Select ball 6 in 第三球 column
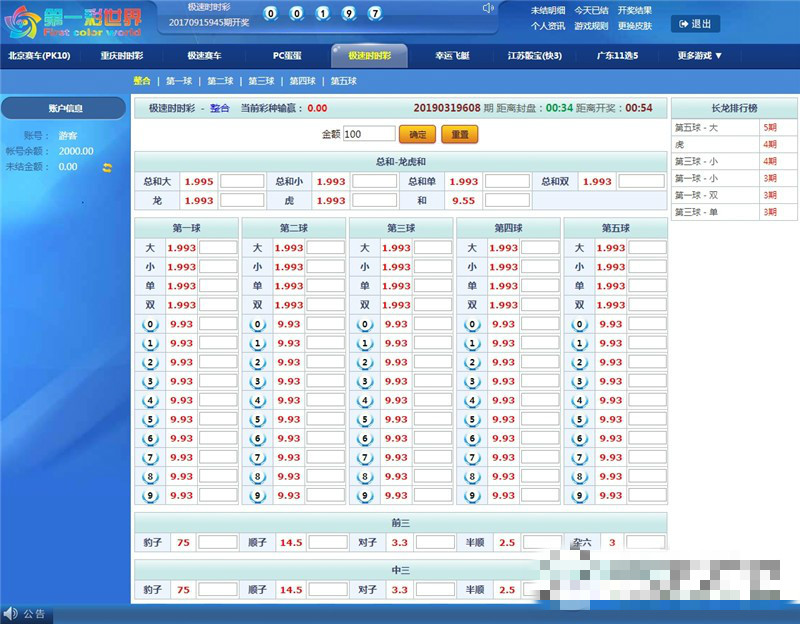 coord(365,438)
